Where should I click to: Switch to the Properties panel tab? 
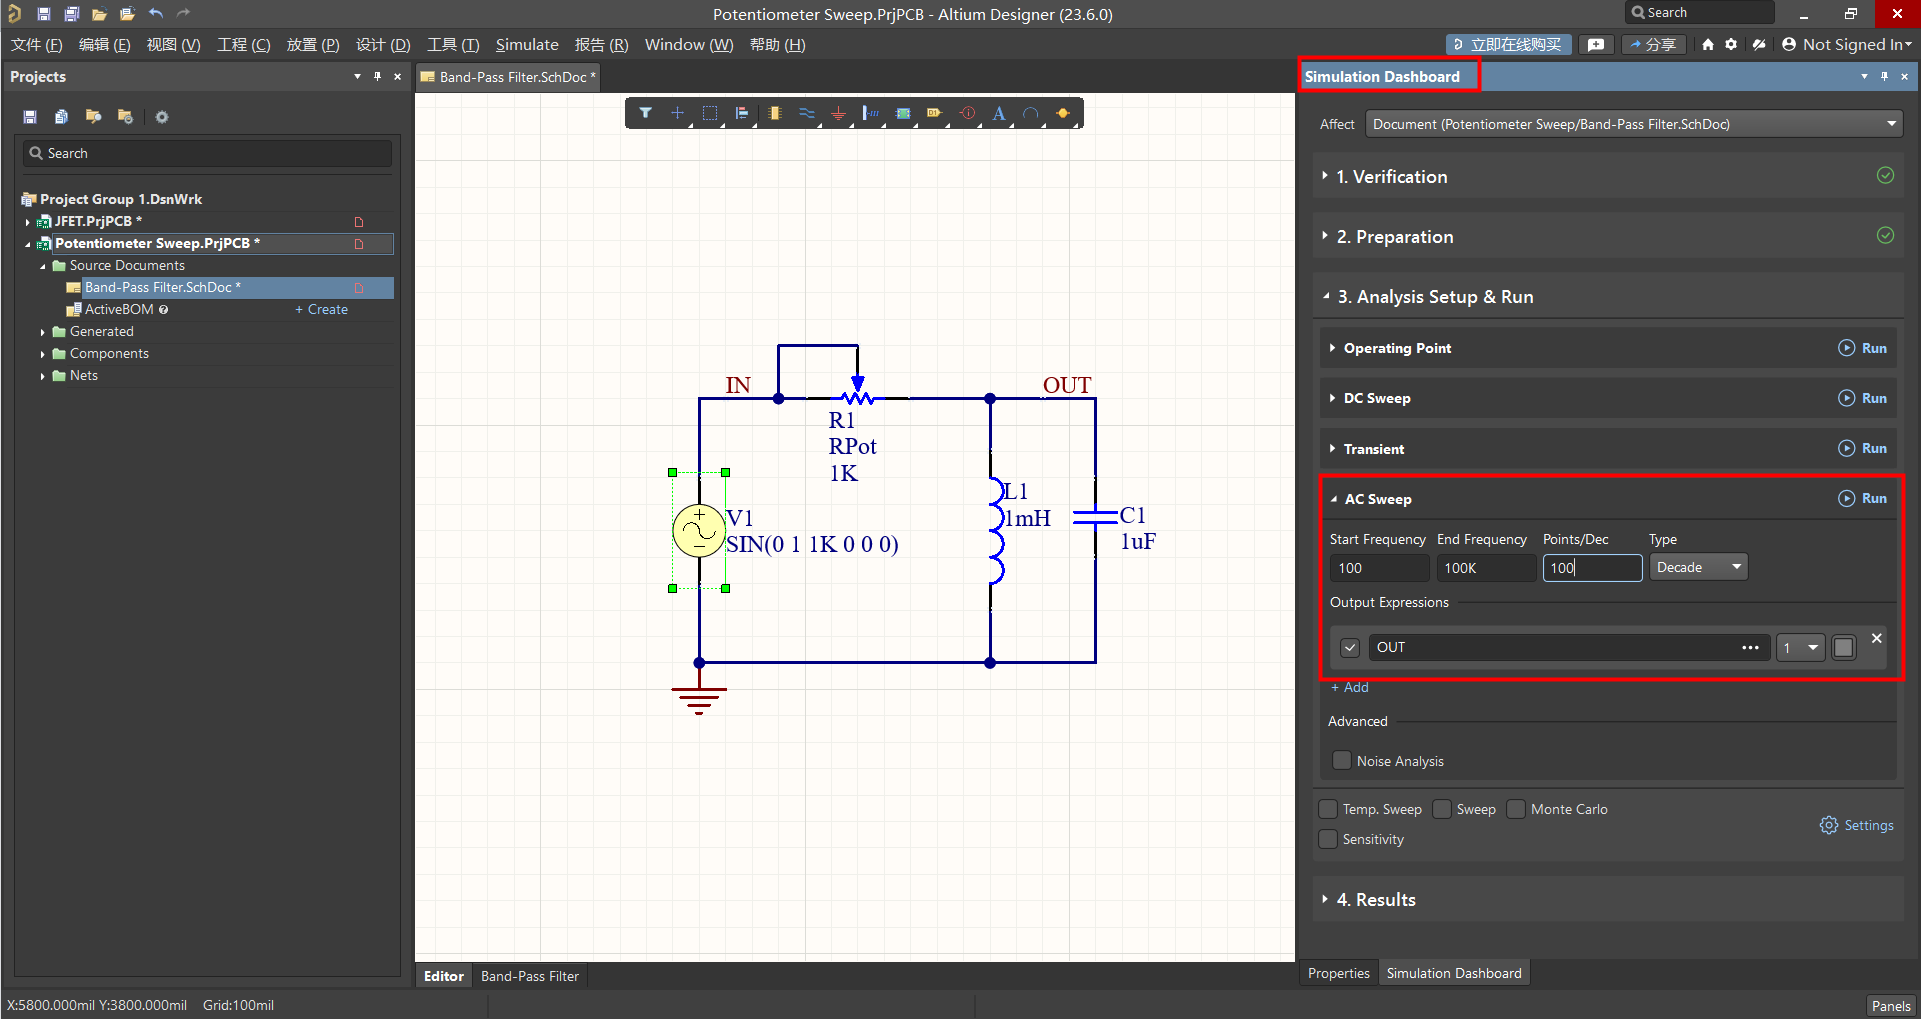pos(1338,973)
